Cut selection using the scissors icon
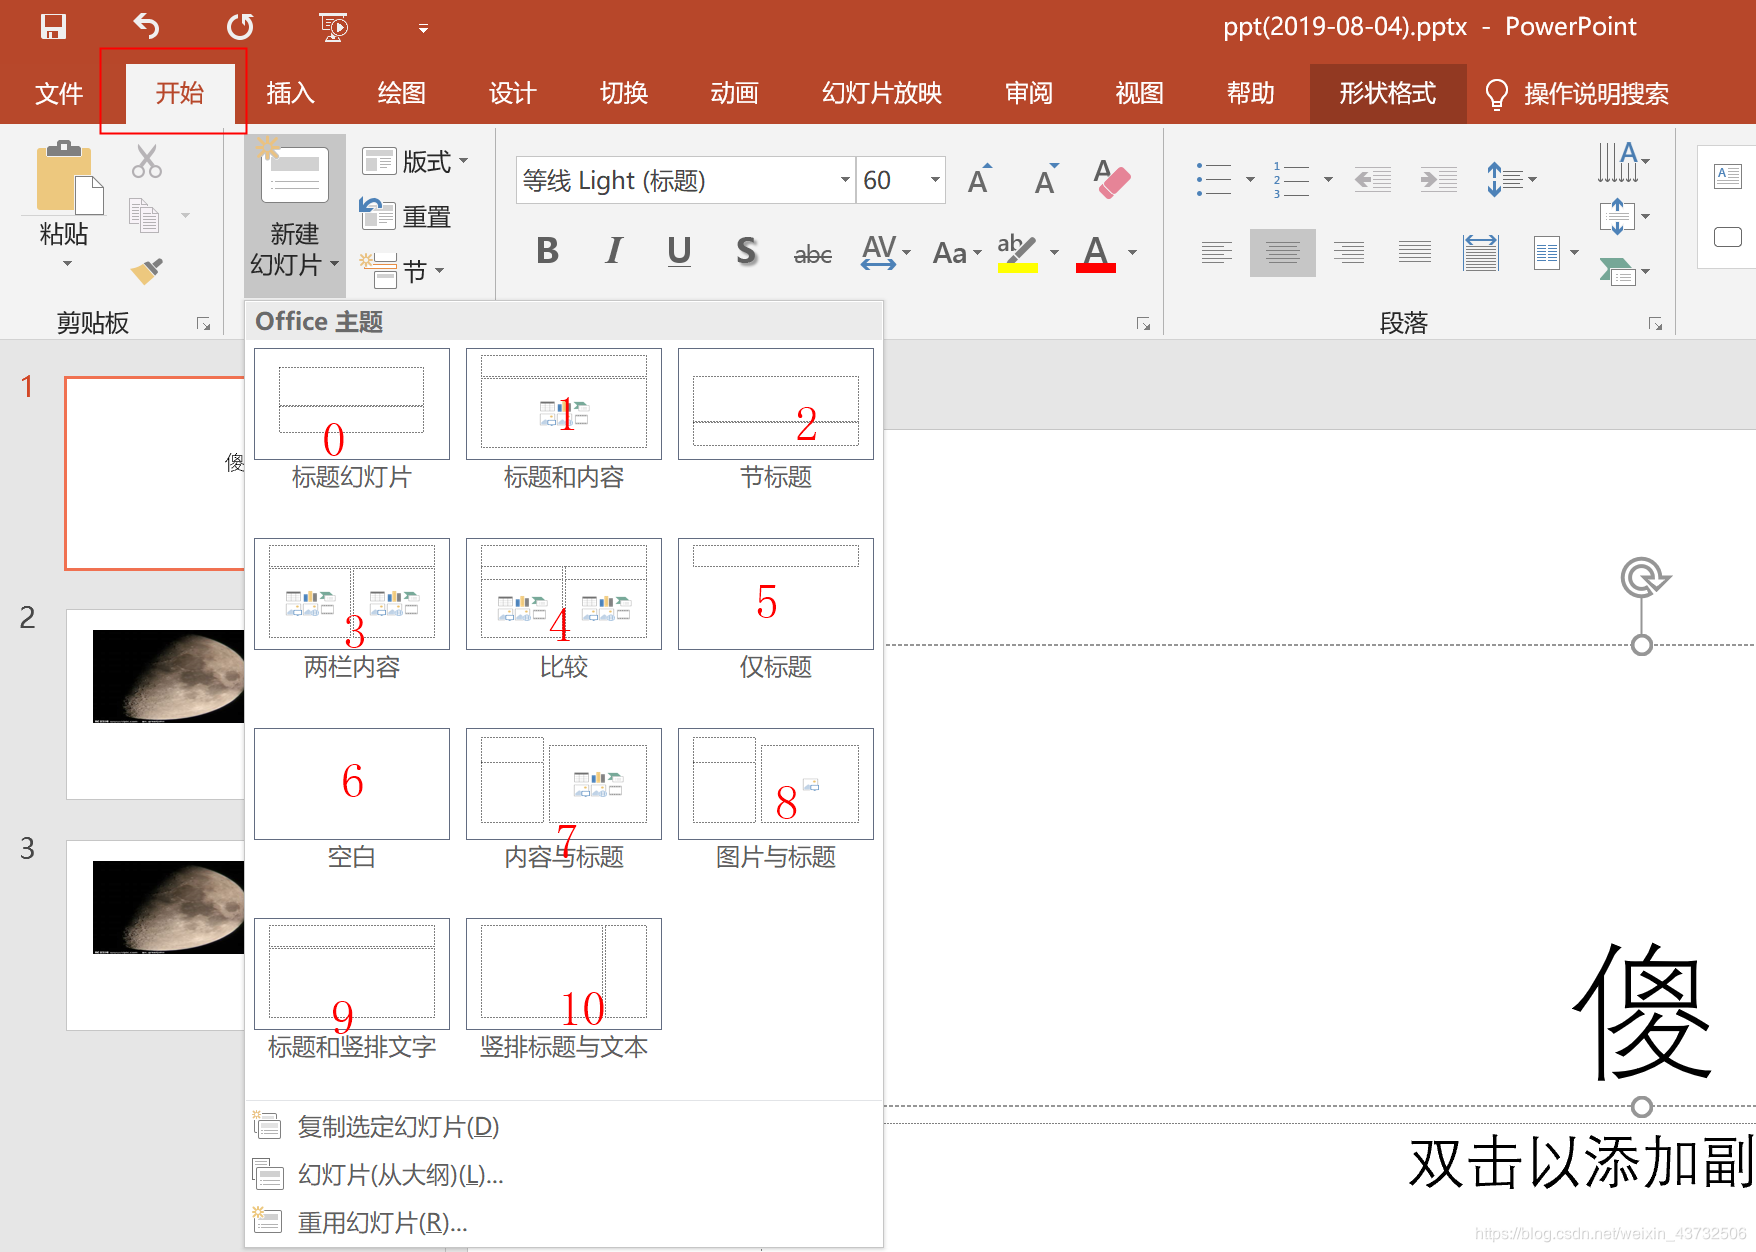Viewport: 1756px width, 1252px height. (146, 160)
